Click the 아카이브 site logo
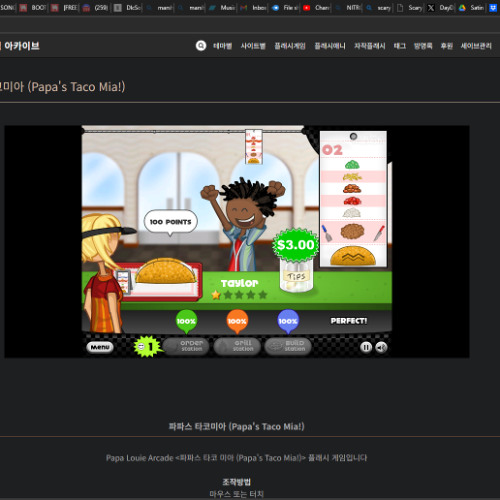 21,46
